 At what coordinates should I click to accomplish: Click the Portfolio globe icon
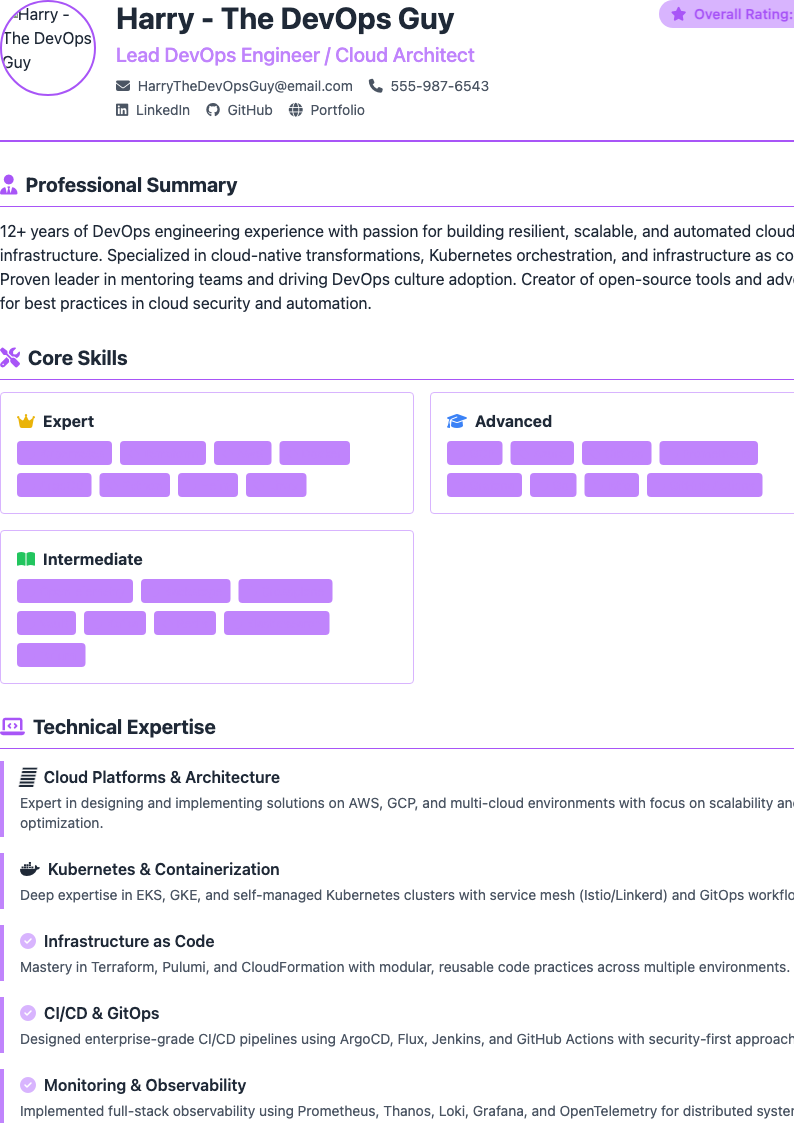coord(296,110)
